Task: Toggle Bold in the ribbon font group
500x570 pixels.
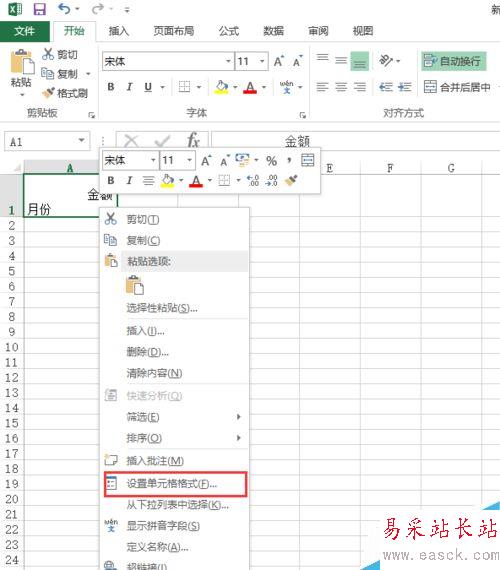Action: pyautogui.click(x=111, y=87)
